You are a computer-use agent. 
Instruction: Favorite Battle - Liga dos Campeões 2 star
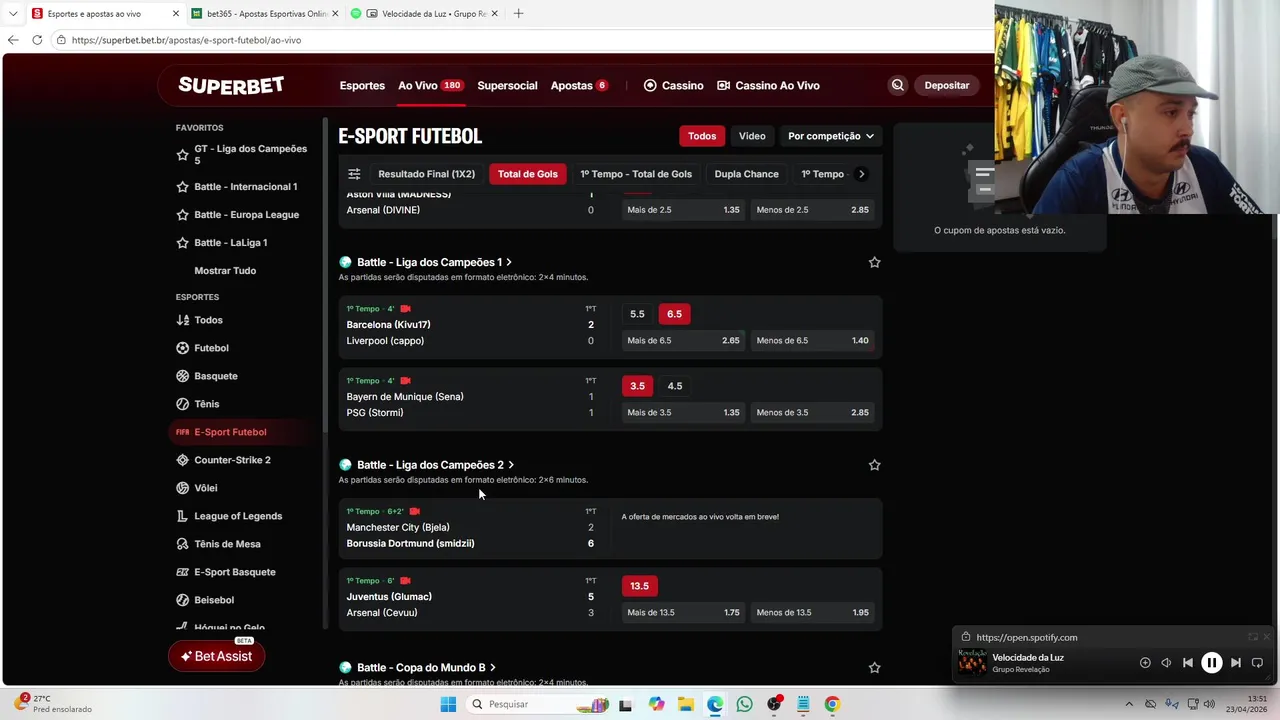(x=874, y=465)
